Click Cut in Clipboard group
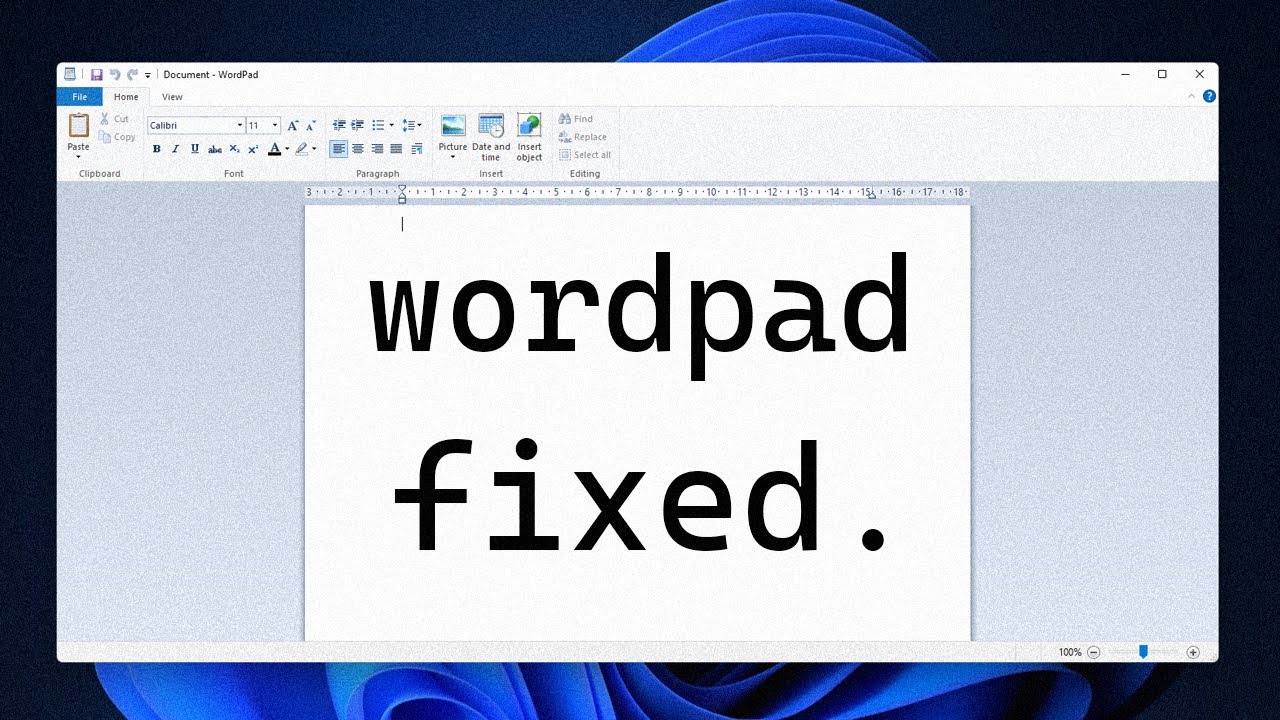The image size is (1280, 720). [115, 119]
